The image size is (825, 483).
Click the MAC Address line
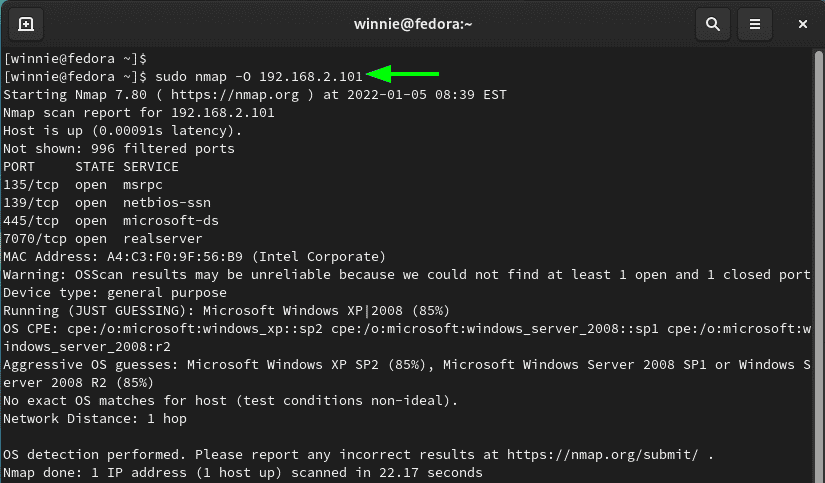click(194, 257)
